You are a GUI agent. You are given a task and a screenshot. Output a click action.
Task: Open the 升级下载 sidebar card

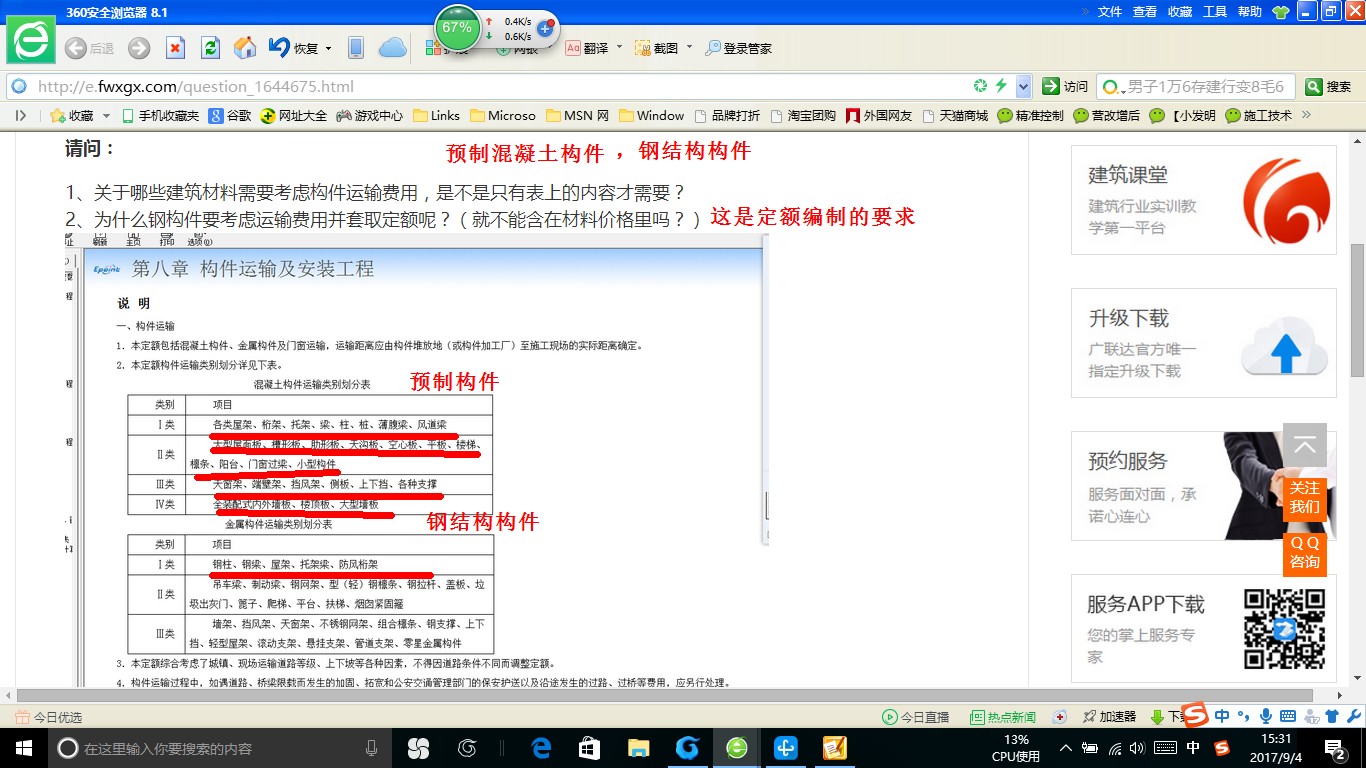click(1204, 343)
